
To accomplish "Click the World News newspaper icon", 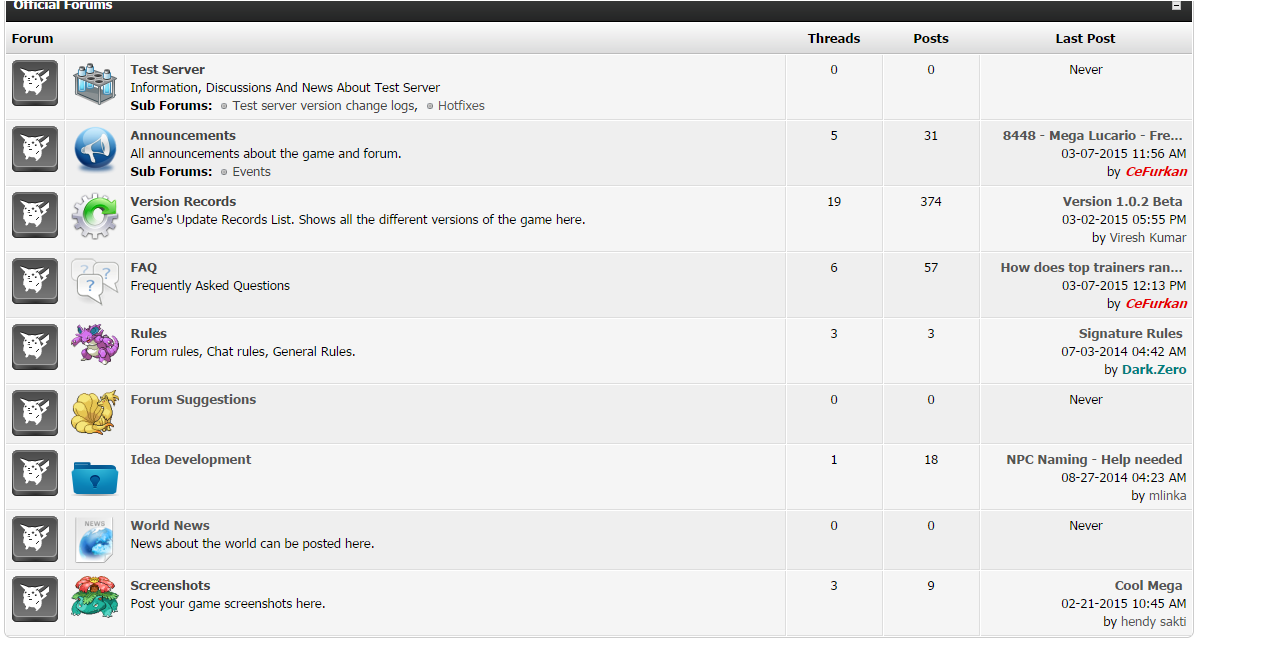I will point(95,539).
